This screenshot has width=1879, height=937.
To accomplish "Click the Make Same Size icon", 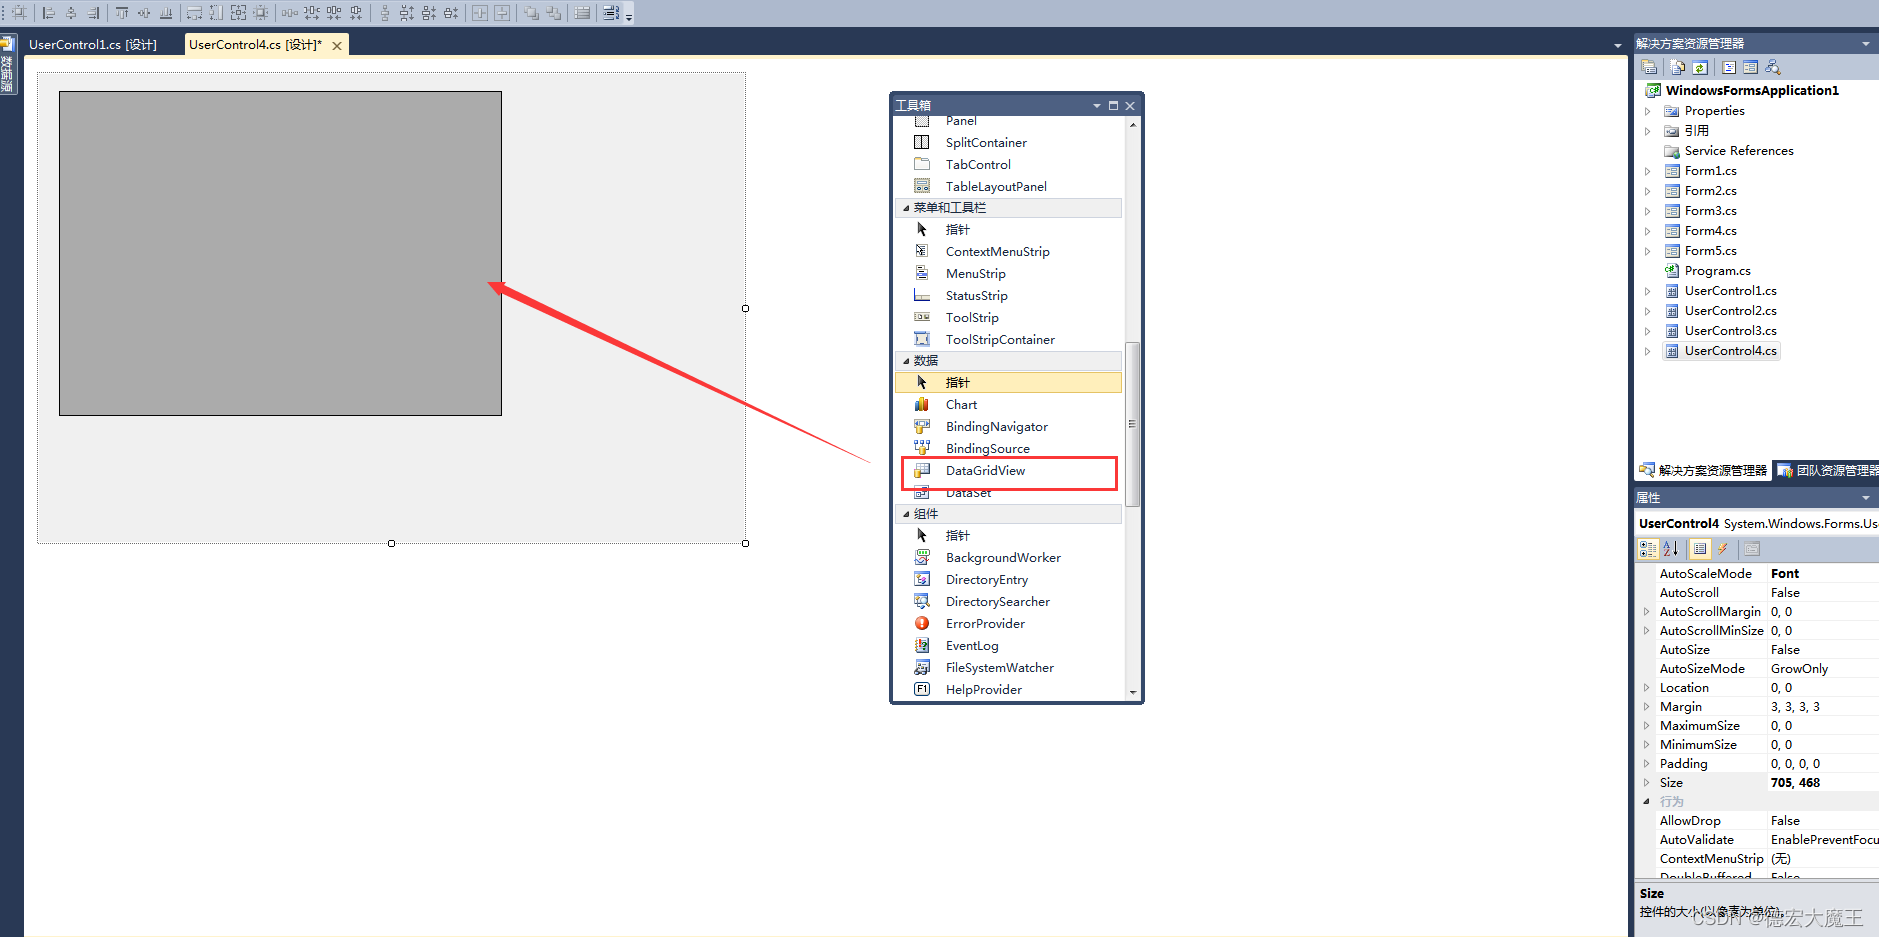I will tap(238, 13).
